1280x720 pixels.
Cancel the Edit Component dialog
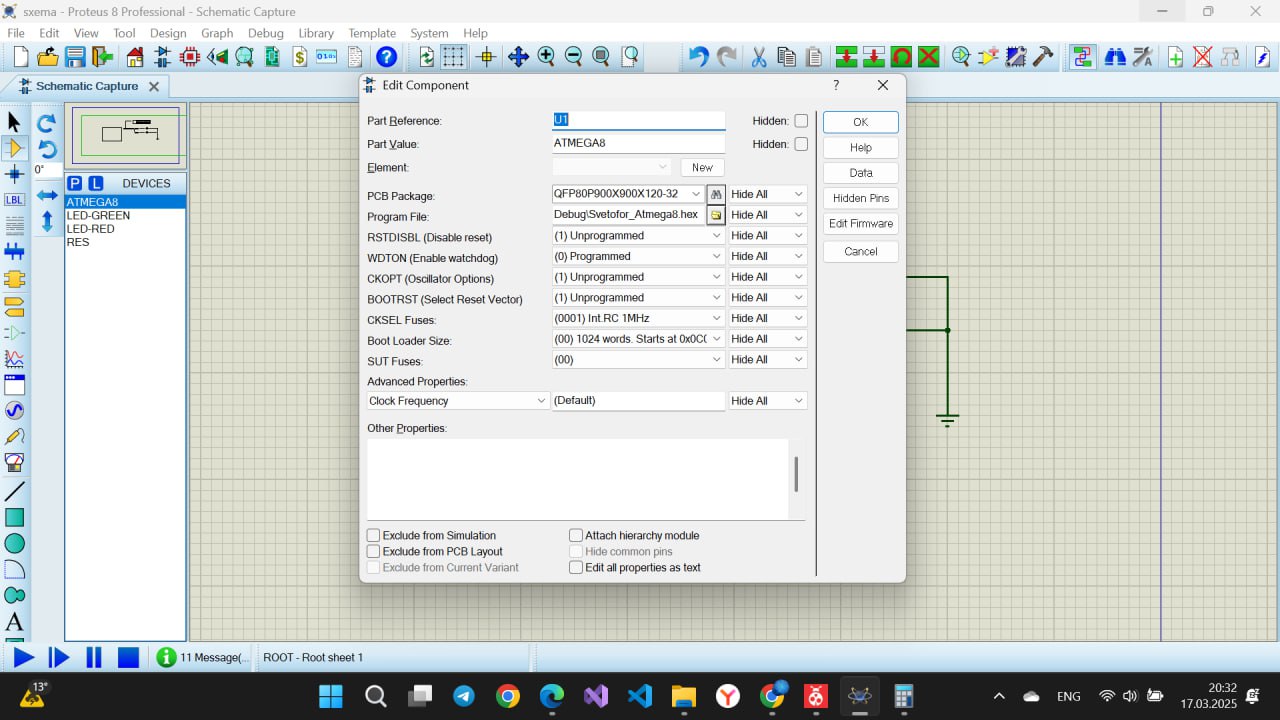coord(860,251)
